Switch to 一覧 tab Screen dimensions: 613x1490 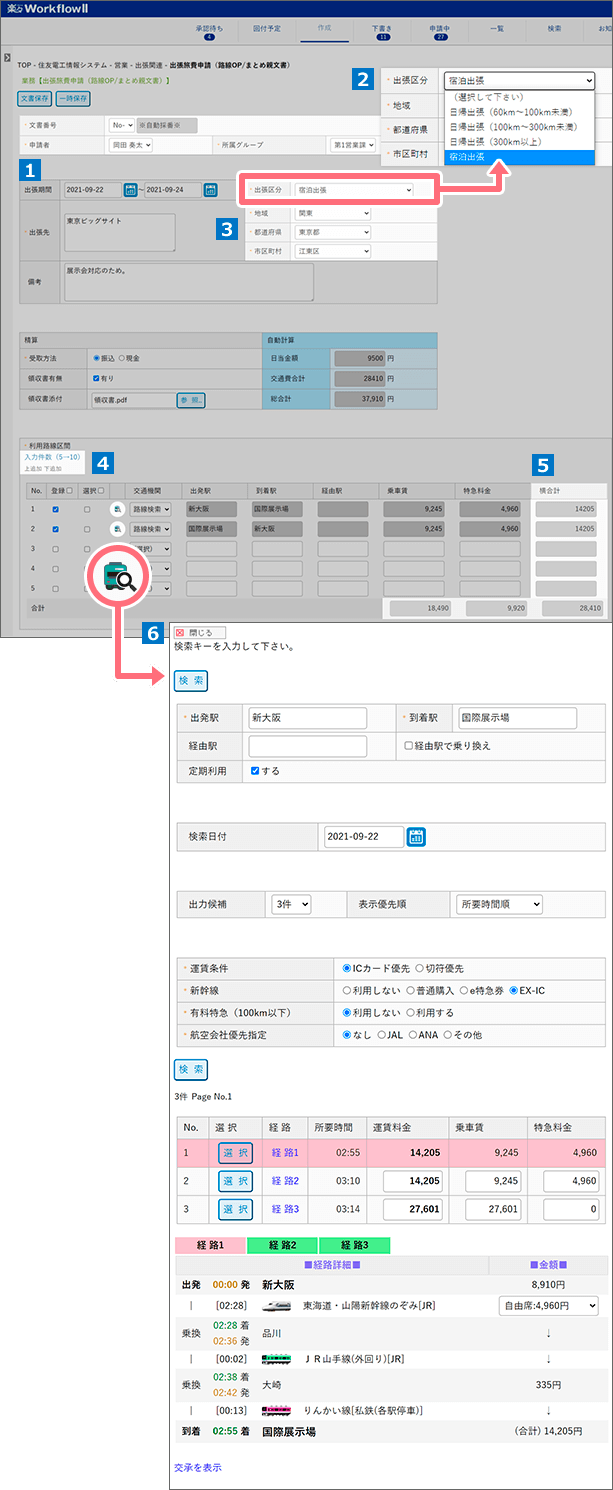pyautogui.click(x=496, y=30)
